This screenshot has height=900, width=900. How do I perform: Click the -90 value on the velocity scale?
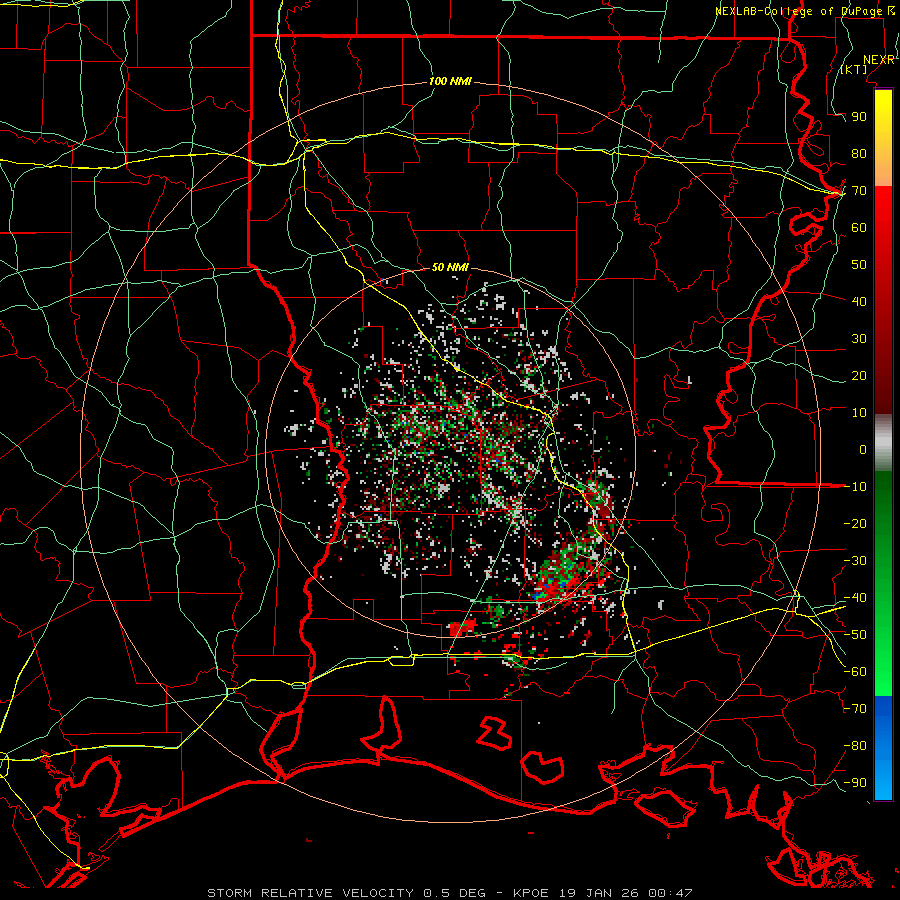point(855,783)
